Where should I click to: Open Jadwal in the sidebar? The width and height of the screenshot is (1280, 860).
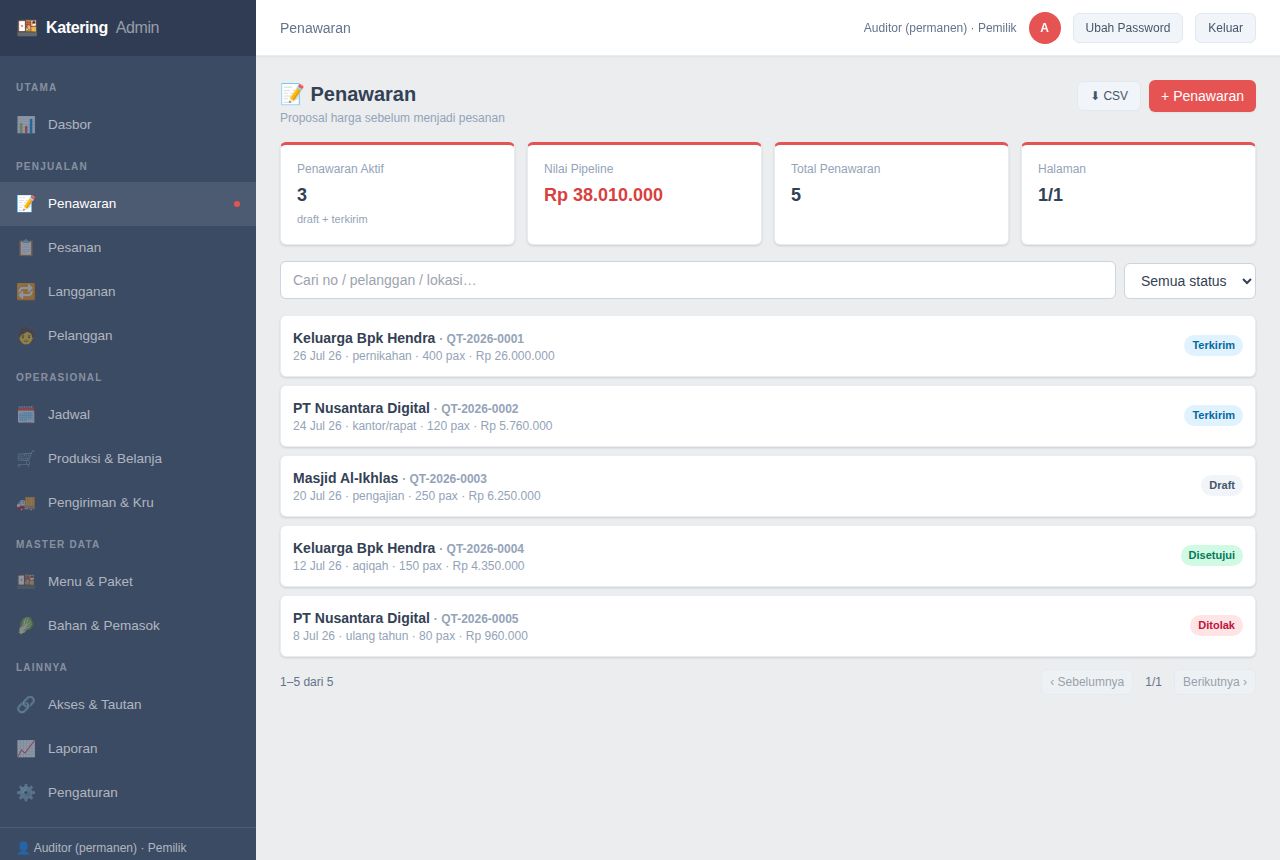point(128,415)
